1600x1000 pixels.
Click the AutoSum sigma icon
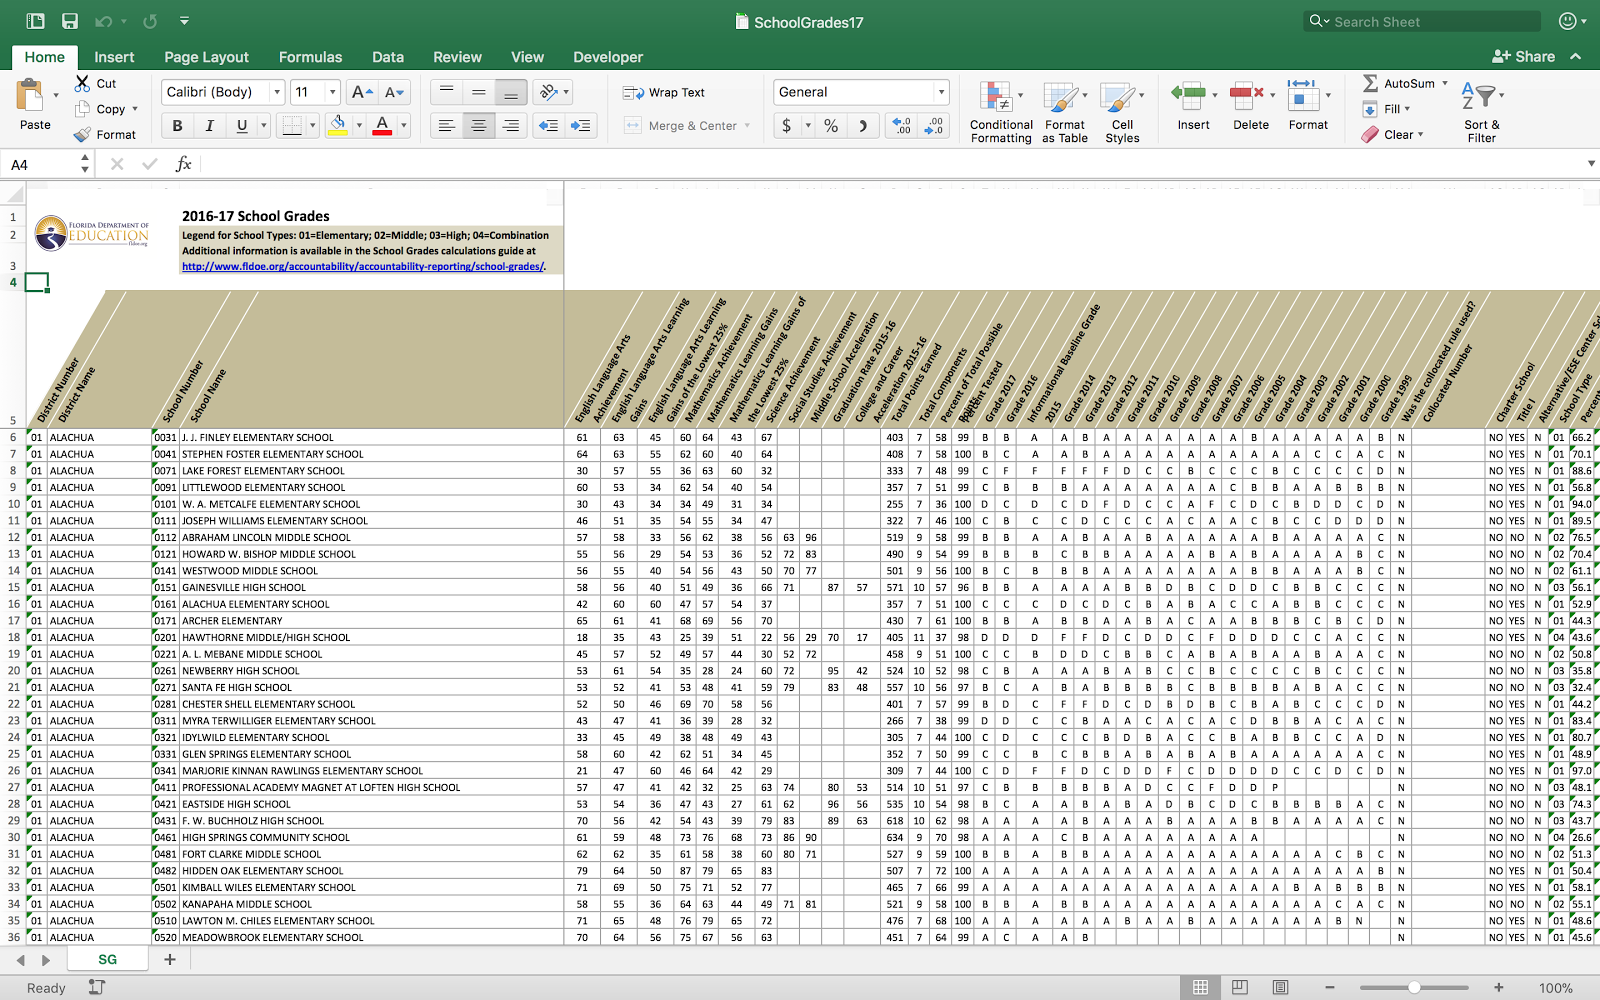(x=1370, y=84)
